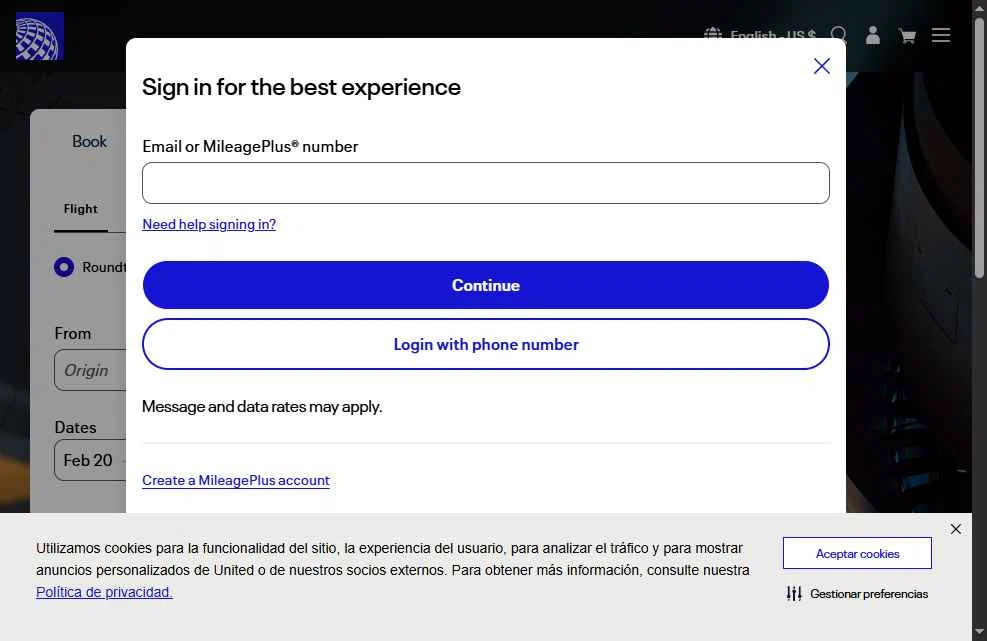Open Create a MileagePlus account link
This screenshot has height=641, width=987.
tap(236, 480)
